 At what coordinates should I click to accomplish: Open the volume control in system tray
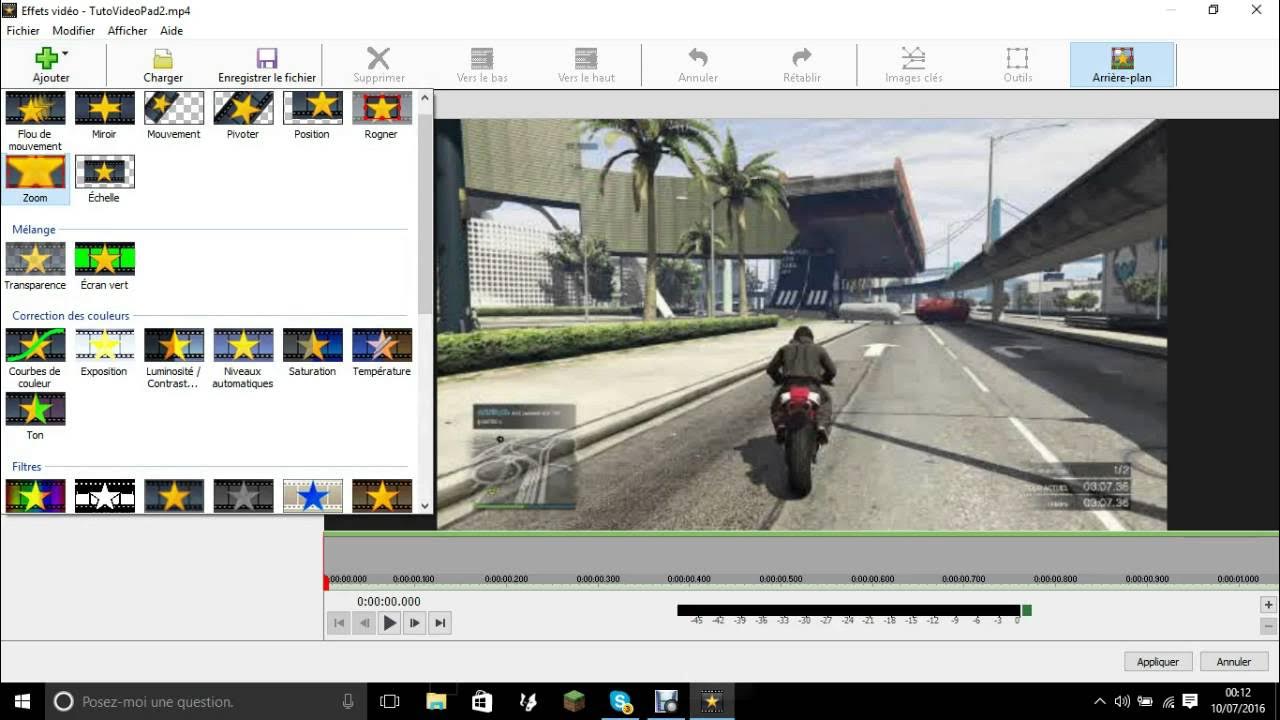click(x=1122, y=702)
